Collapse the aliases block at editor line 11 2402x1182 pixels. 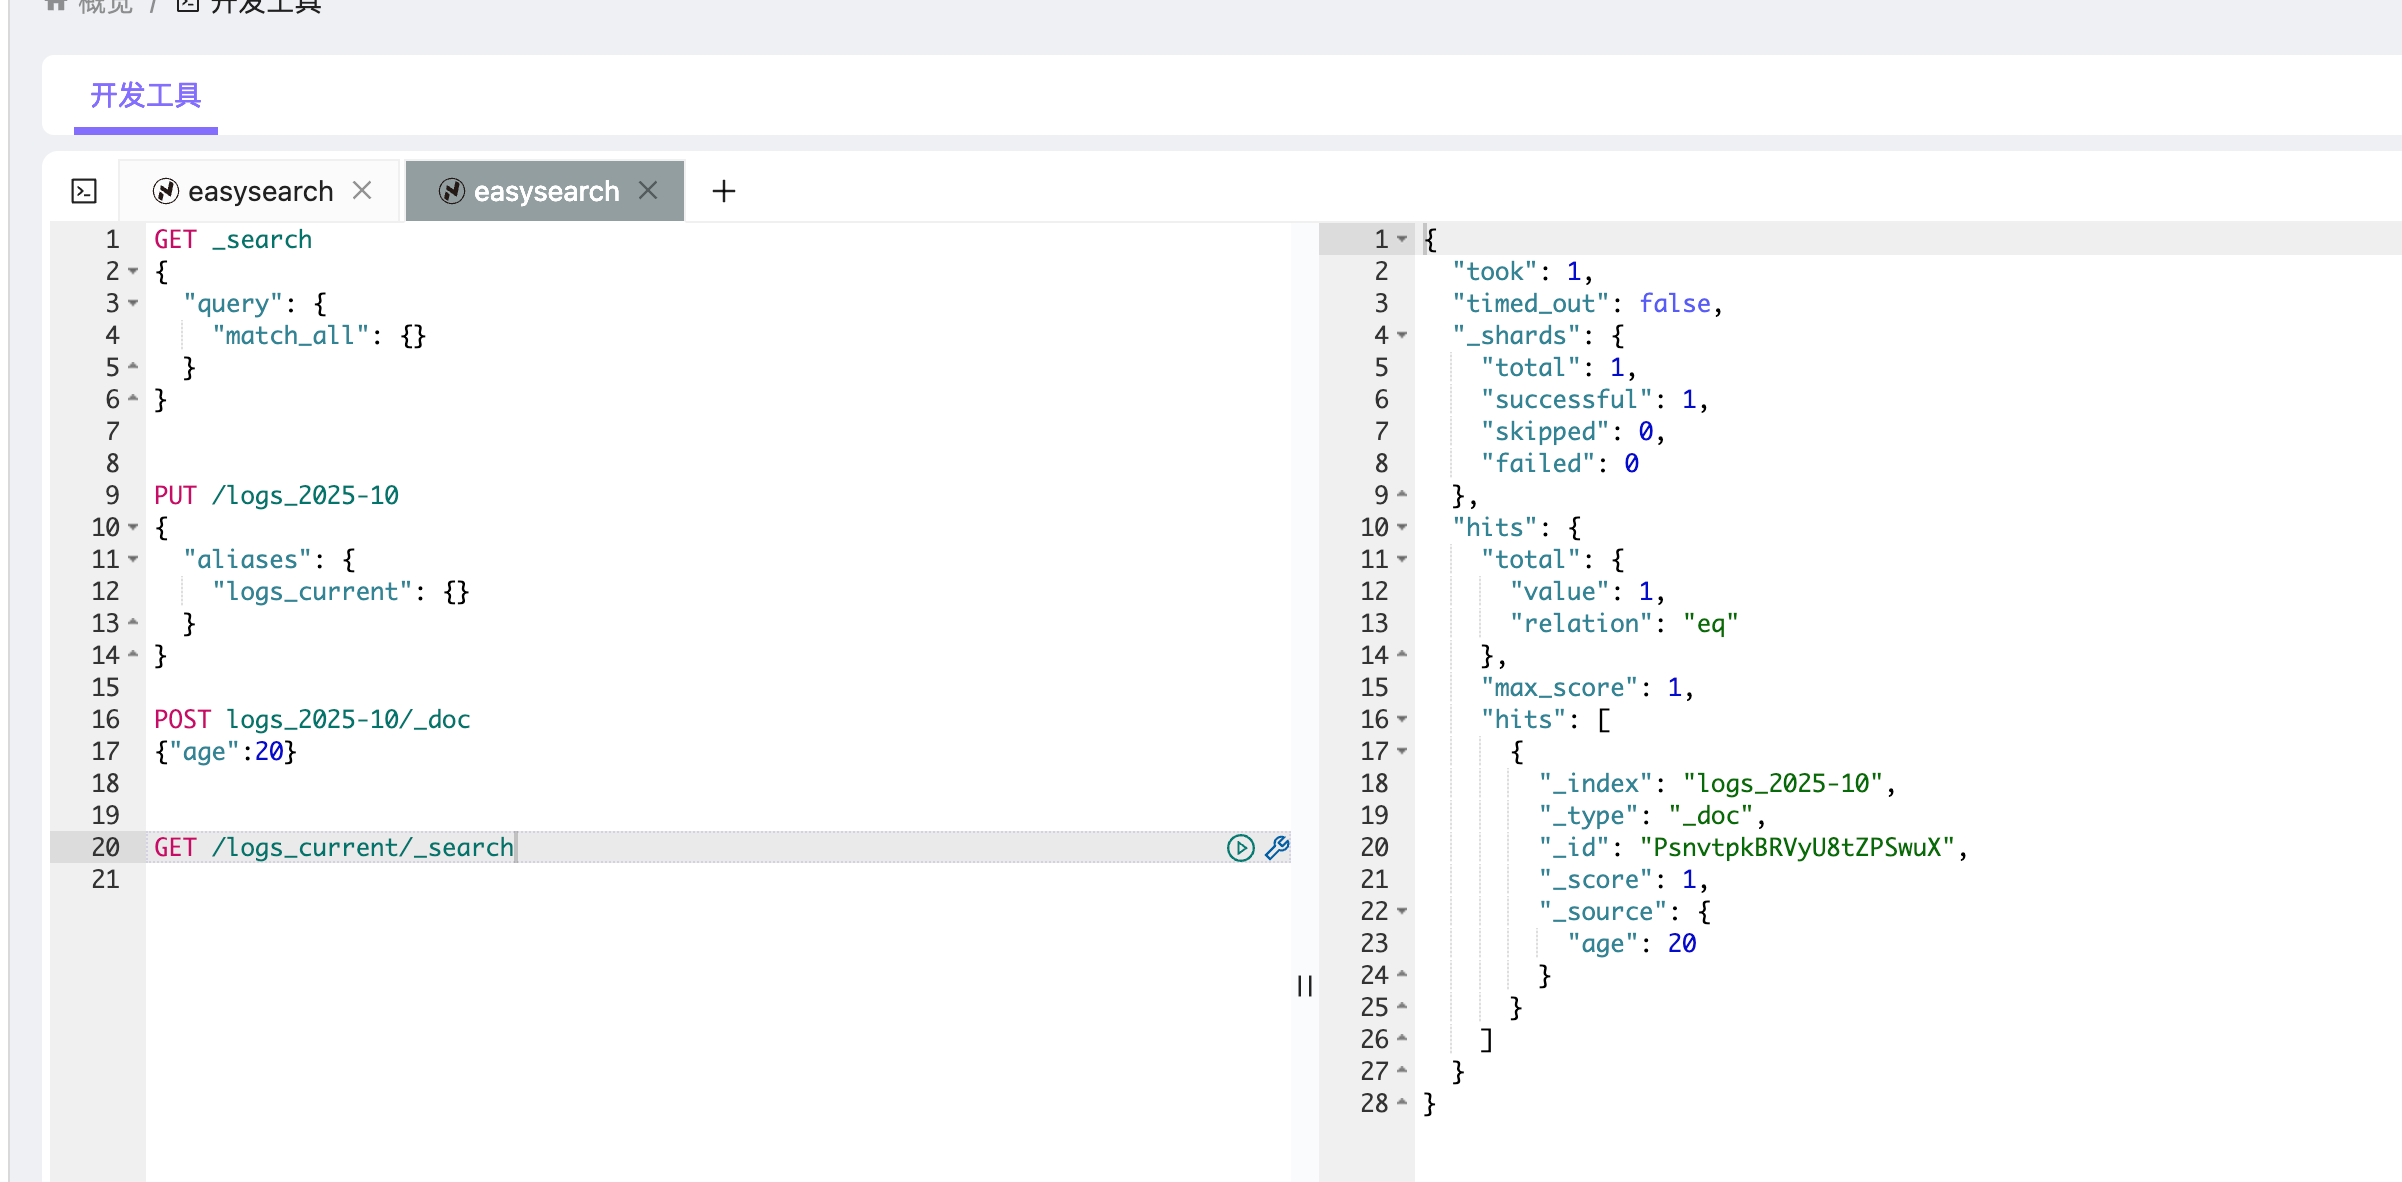pyautogui.click(x=133, y=560)
